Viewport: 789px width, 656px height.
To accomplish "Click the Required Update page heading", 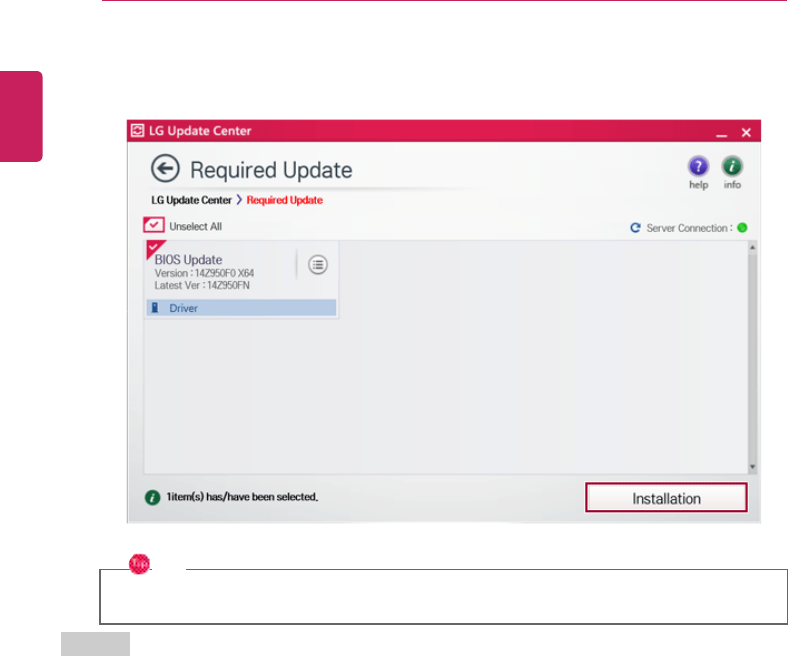I will 271,170.
